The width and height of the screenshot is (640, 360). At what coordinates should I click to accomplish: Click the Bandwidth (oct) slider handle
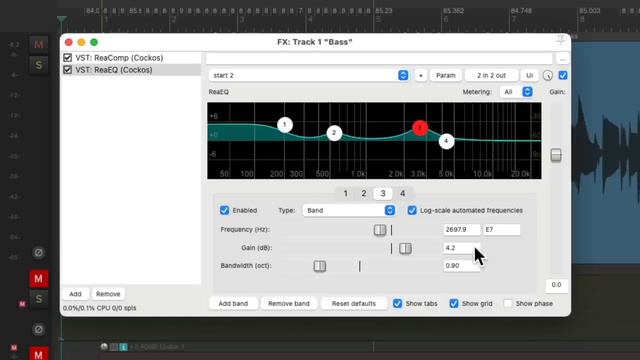[320, 266]
